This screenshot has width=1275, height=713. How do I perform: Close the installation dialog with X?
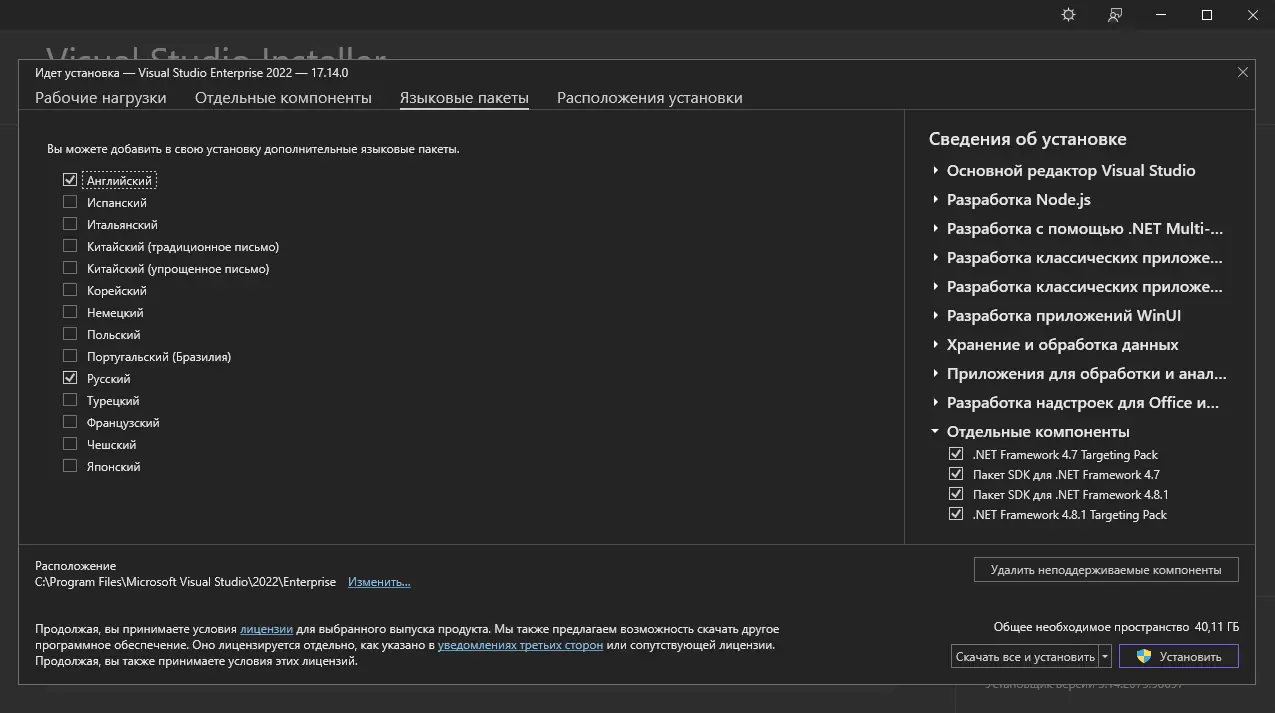point(1243,72)
